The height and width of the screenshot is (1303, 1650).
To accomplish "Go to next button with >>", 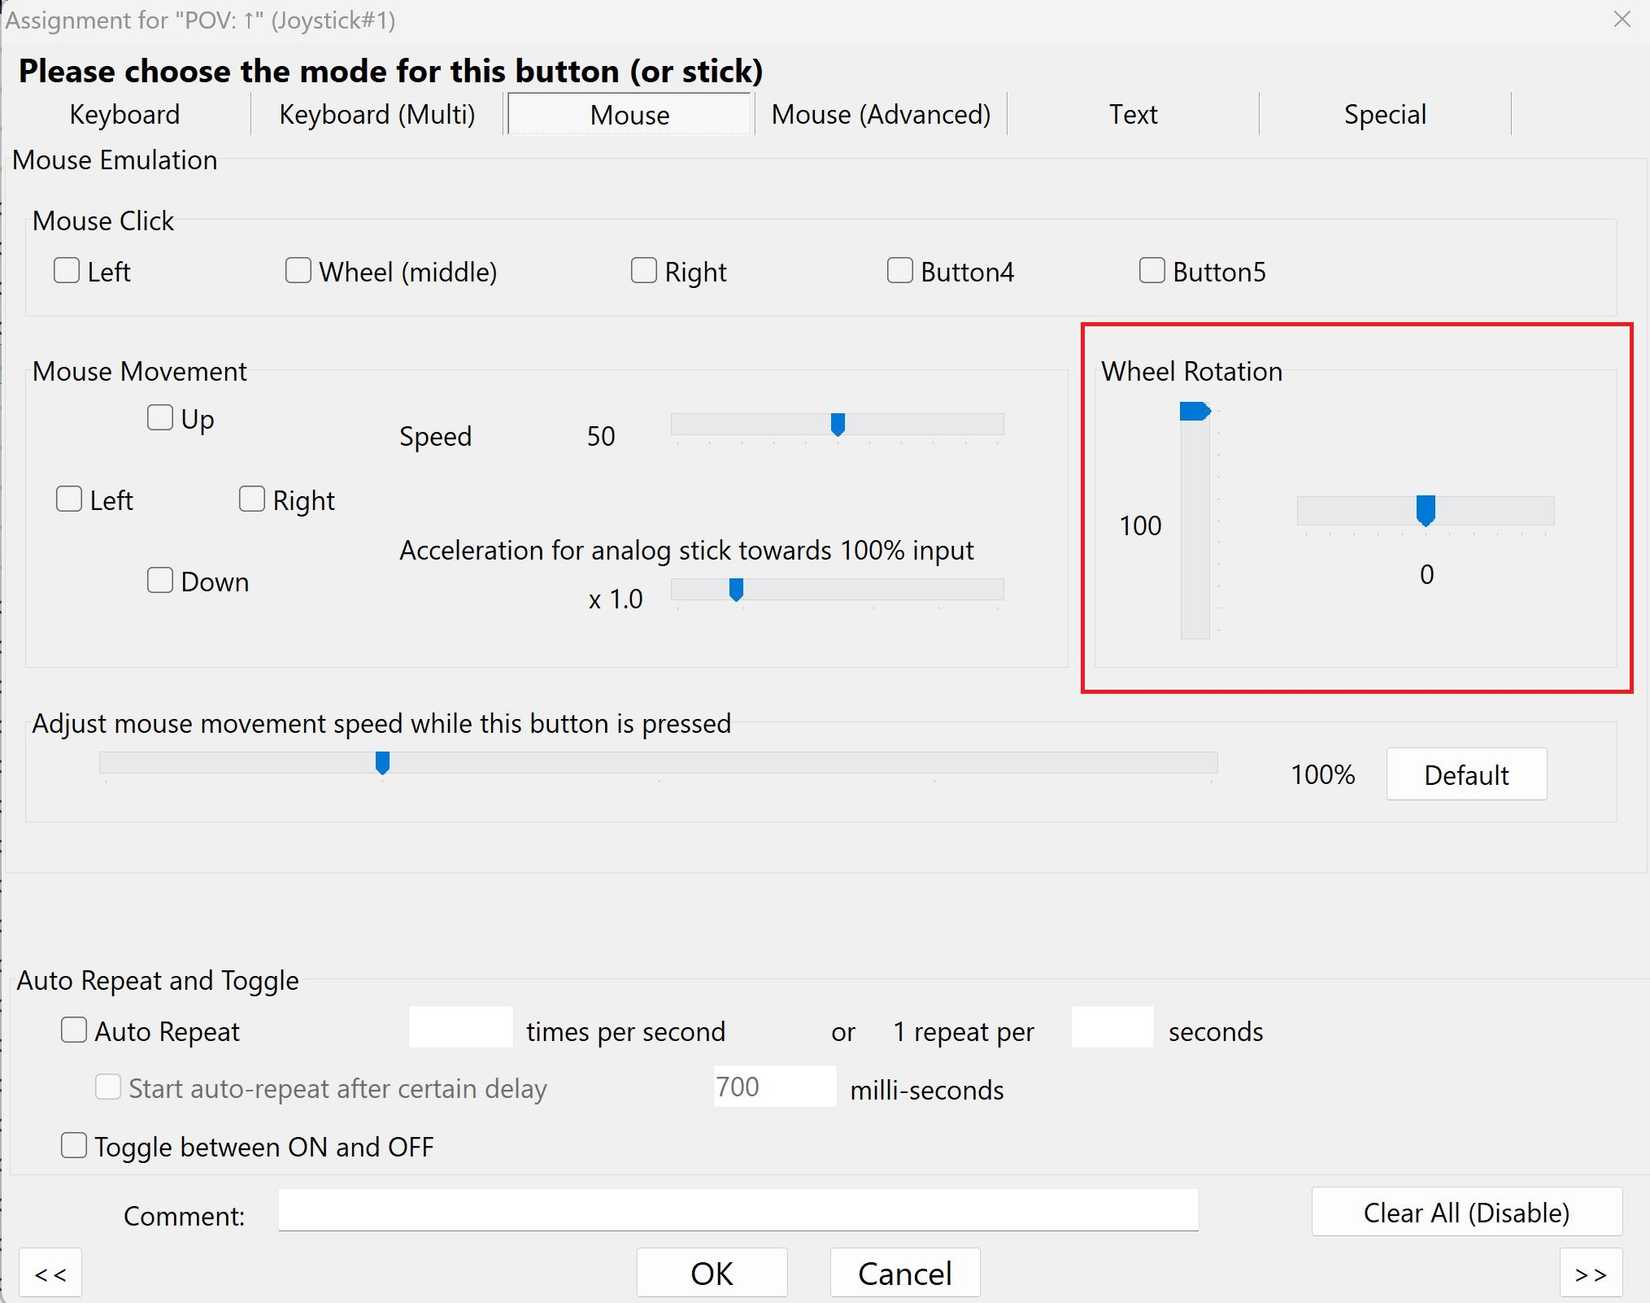I will coord(1590,1273).
